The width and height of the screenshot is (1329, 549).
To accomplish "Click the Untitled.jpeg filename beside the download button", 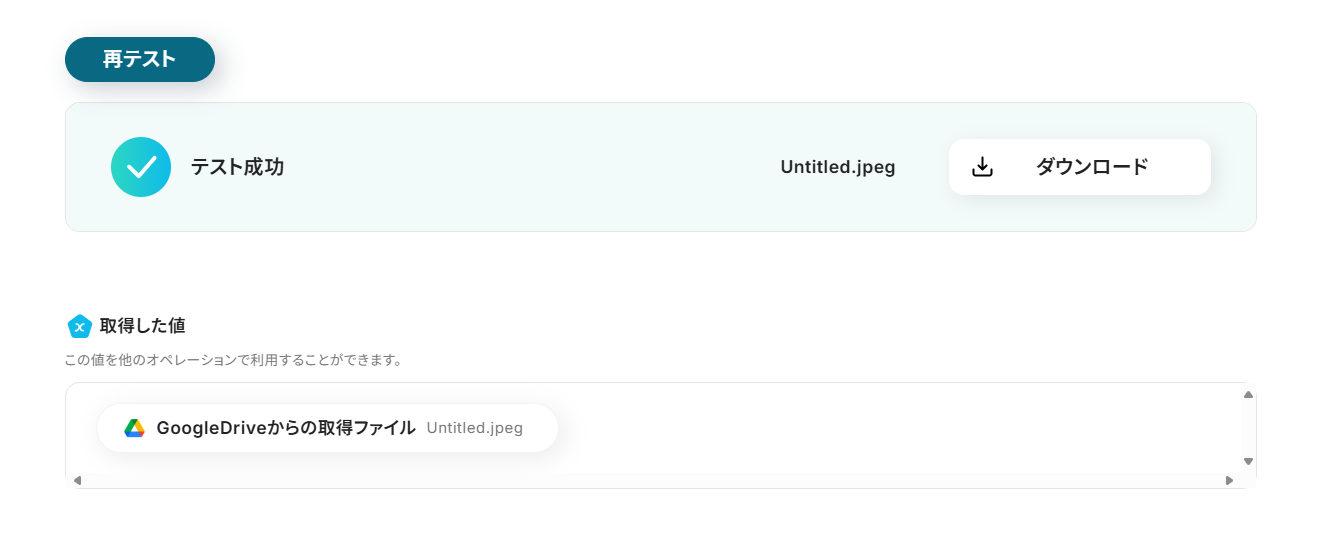I will 837,167.
